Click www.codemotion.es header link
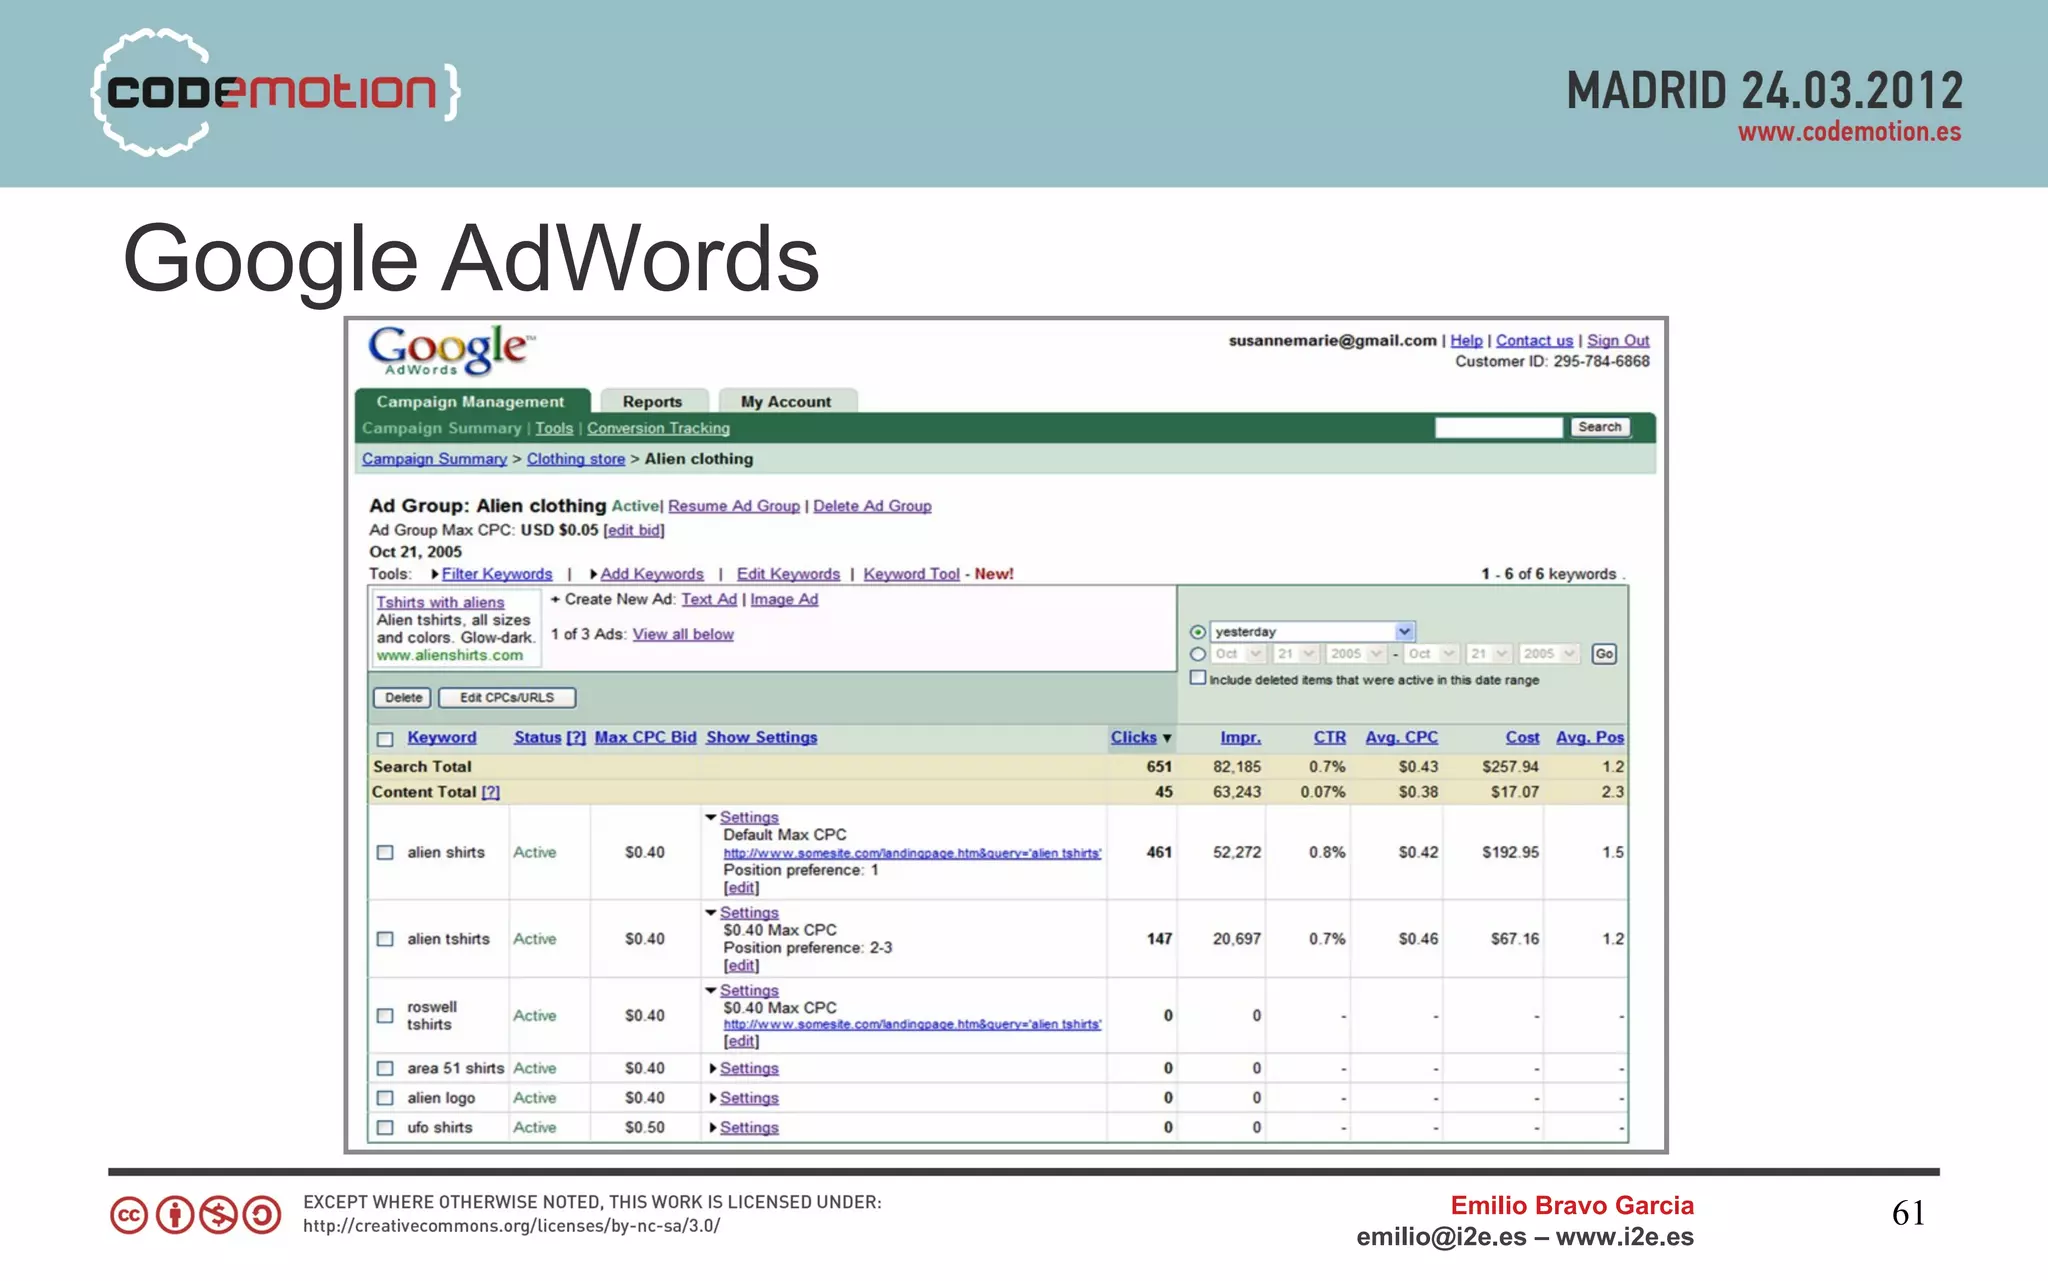Screen dimensions: 2048x1281 (1849, 132)
